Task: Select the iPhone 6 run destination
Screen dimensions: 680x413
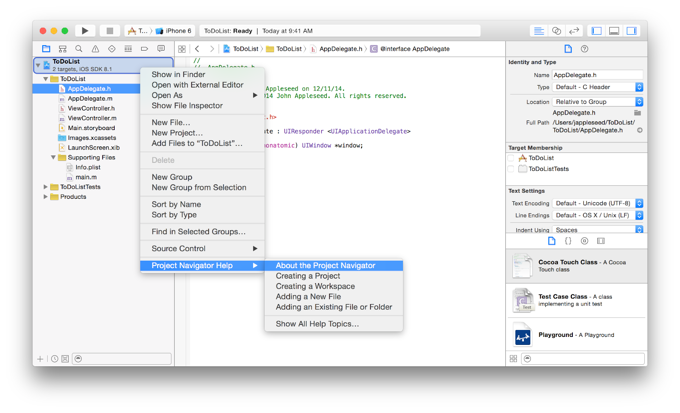Action: tap(173, 30)
